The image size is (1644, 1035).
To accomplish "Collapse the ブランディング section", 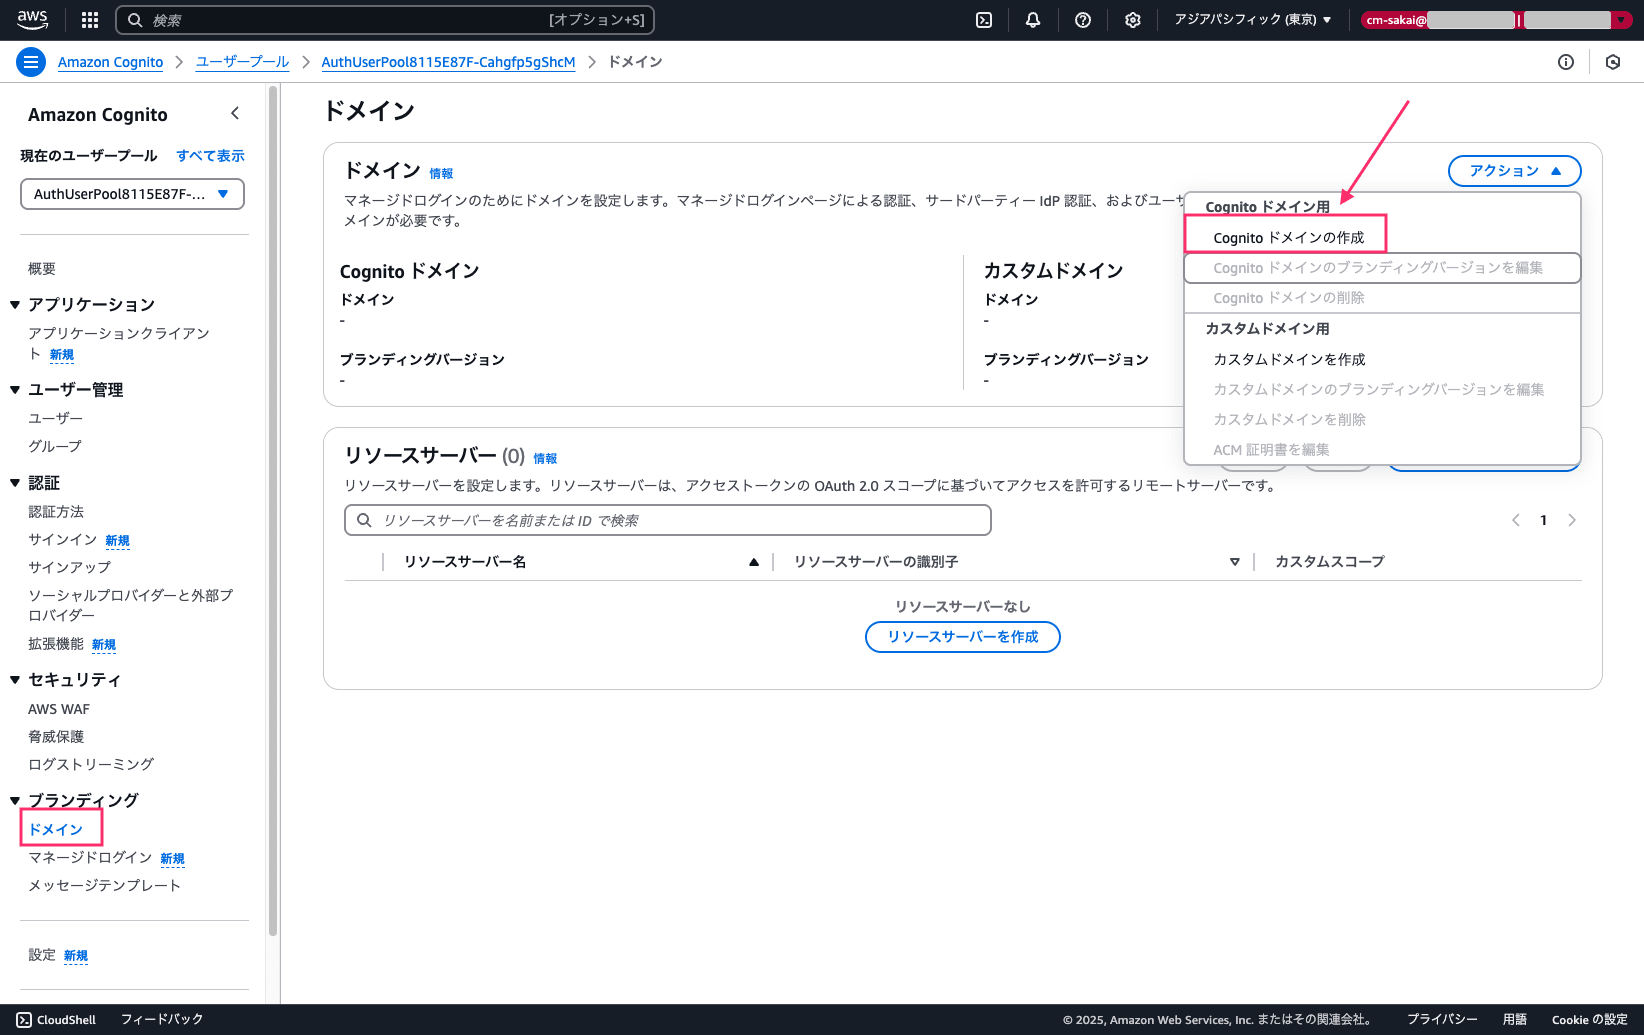I will click(15, 801).
